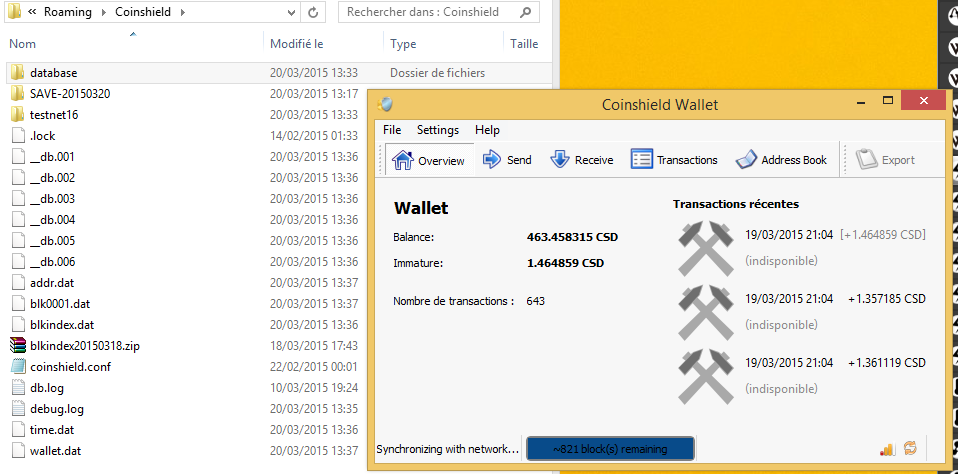Select the __db.001 file
958x474 pixels.
pyautogui.click(x=53, y=157)
